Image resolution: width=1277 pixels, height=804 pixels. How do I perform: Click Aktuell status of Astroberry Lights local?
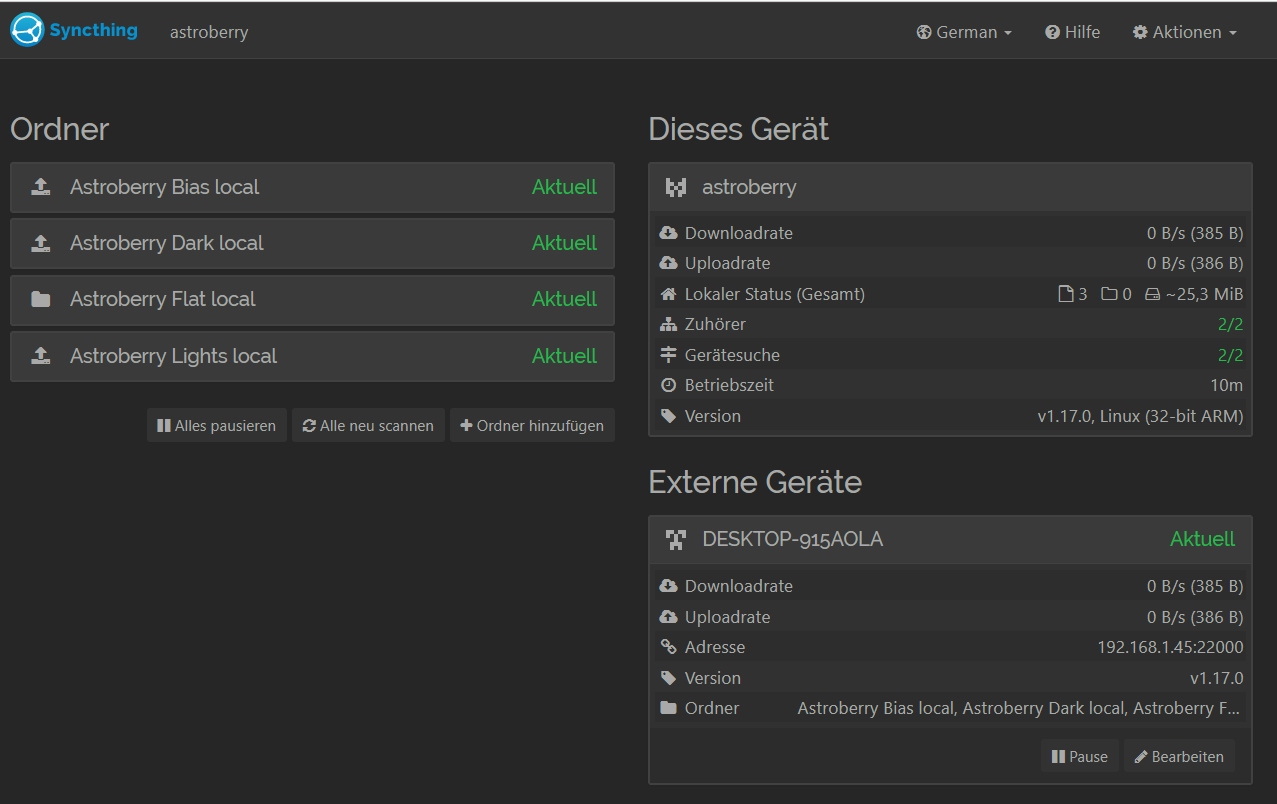564,356
